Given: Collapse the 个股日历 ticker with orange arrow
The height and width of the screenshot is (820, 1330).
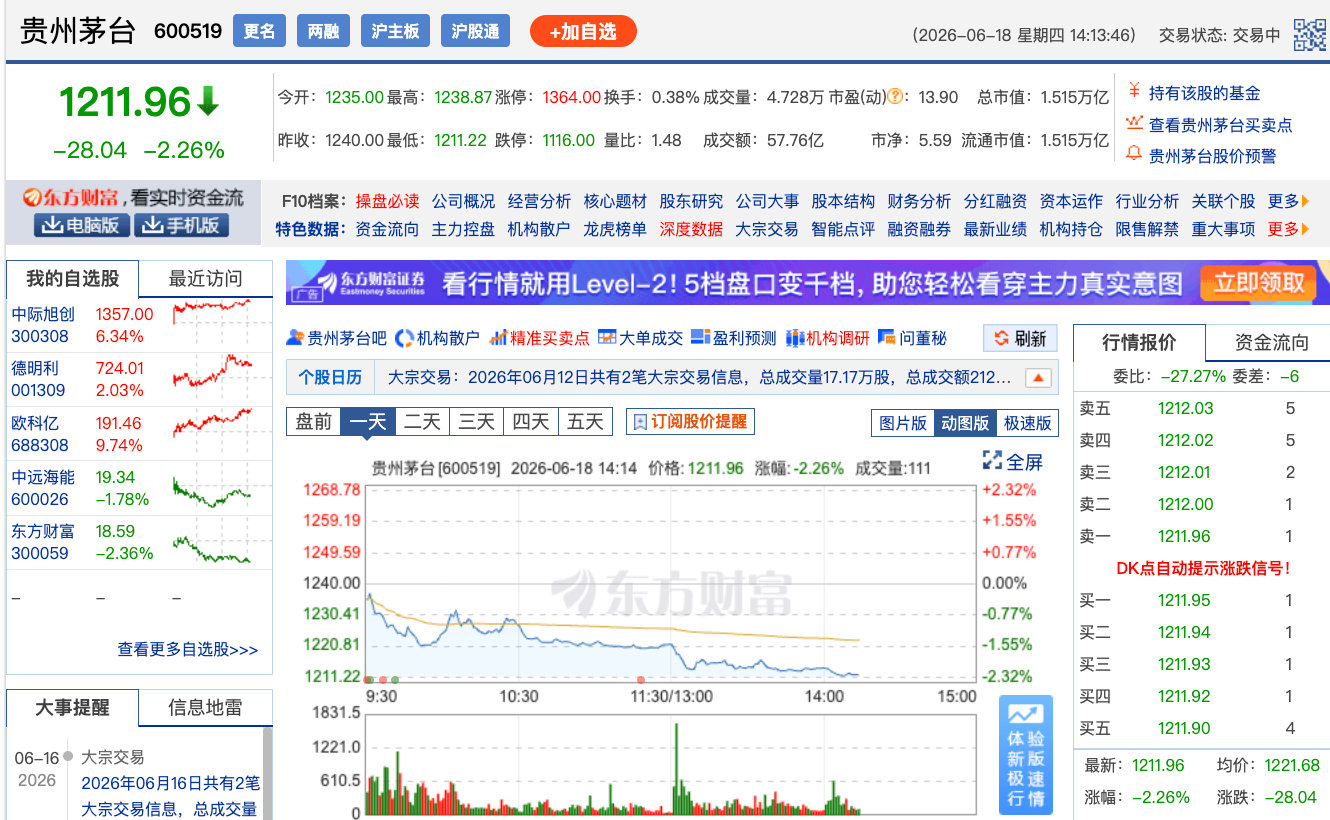Looking at the screenshot, I should [x=1038, y=378].
